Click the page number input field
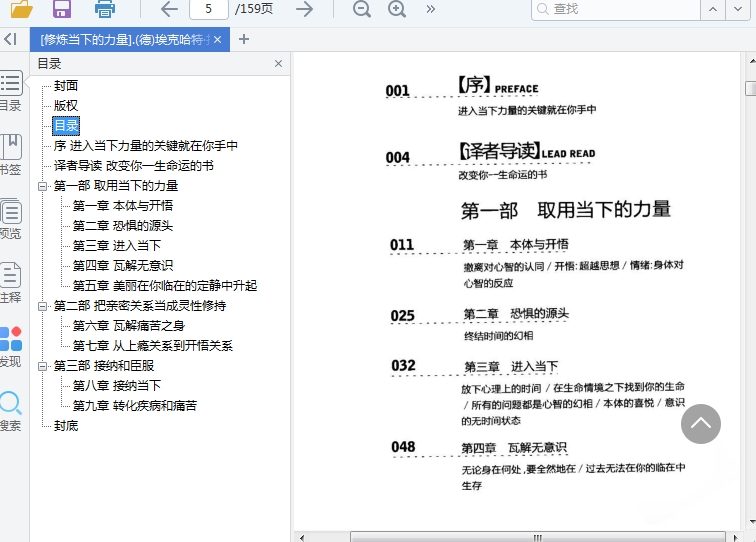Image resolution: width=756 pixels, height=542 pixels. coord(208,9)
